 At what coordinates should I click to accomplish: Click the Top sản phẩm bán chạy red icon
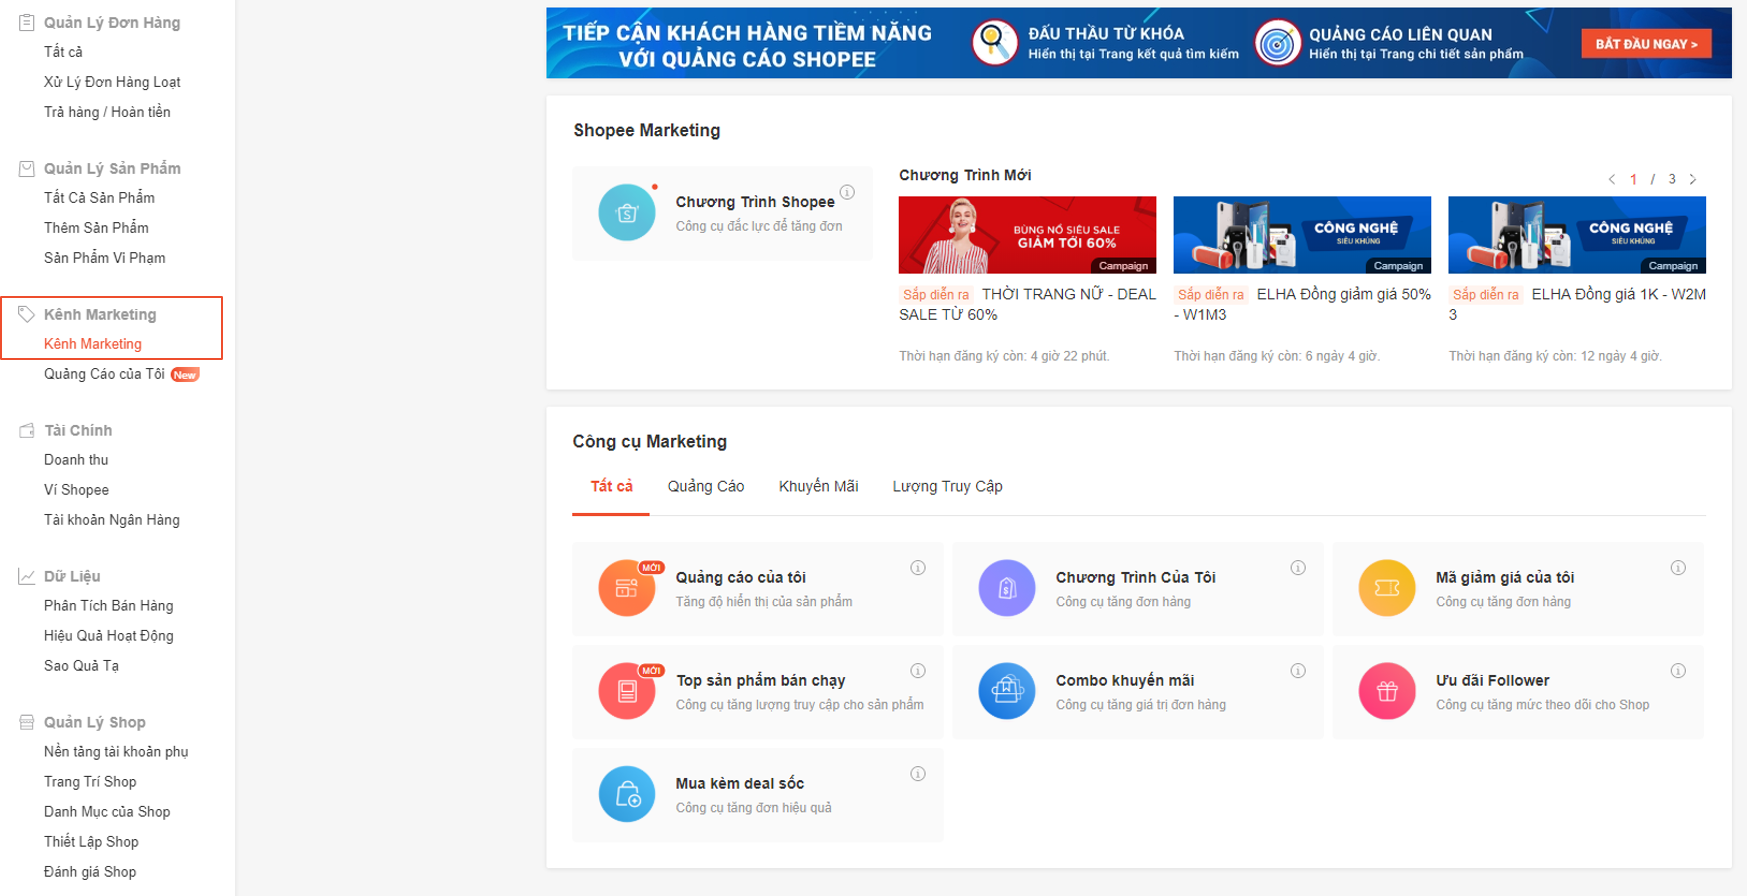627,691
